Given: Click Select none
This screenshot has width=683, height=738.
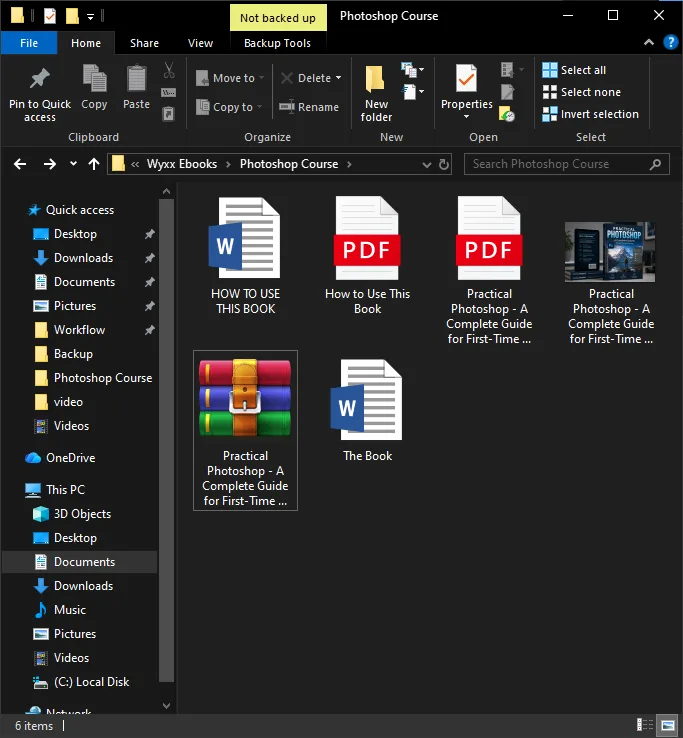Looking at the screenshot, I should [581, 92].
